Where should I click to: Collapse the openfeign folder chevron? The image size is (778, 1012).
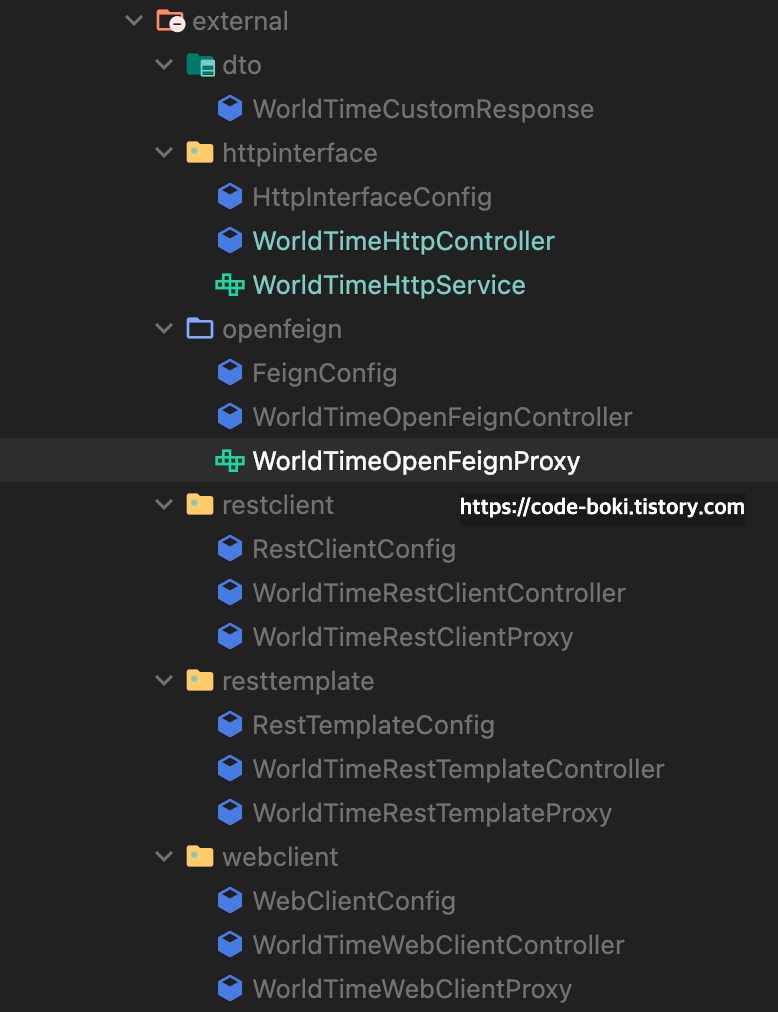[x=165, y=329]
